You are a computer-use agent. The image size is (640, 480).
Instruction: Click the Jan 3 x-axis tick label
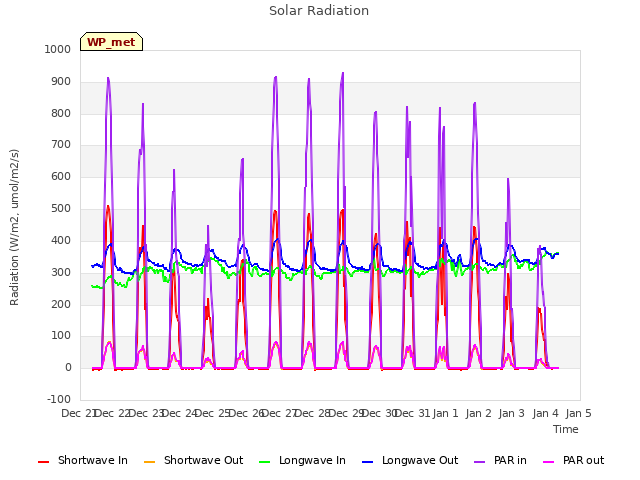pos(511,413)
